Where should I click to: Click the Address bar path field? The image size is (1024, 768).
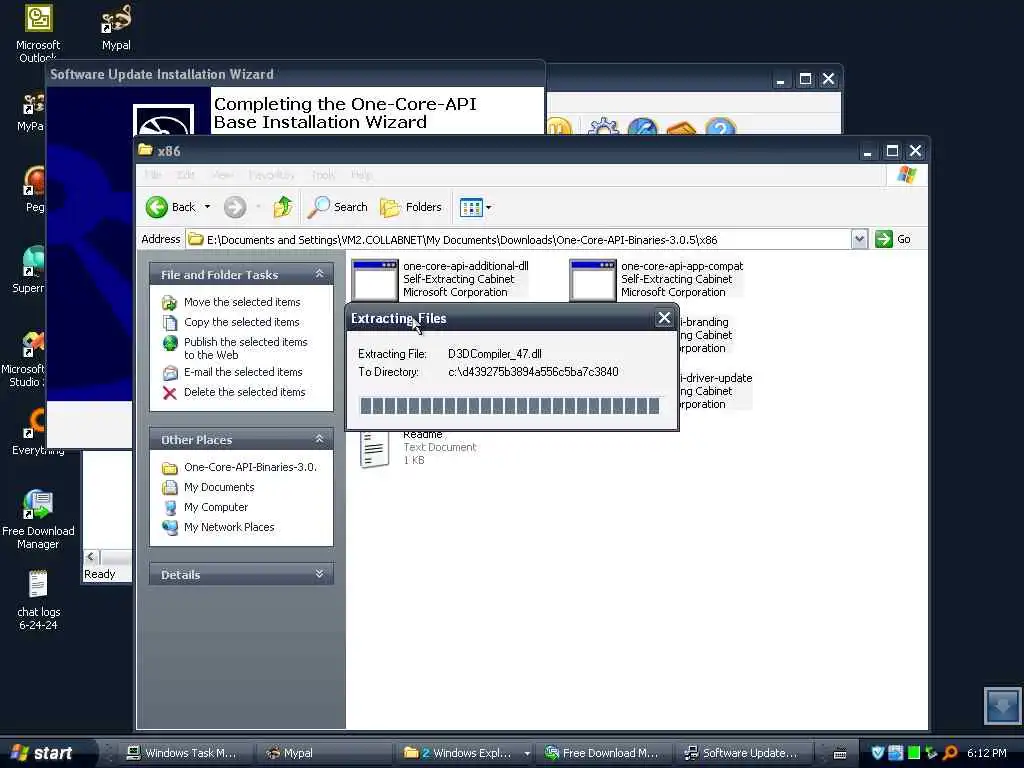[x=519, y=240]
